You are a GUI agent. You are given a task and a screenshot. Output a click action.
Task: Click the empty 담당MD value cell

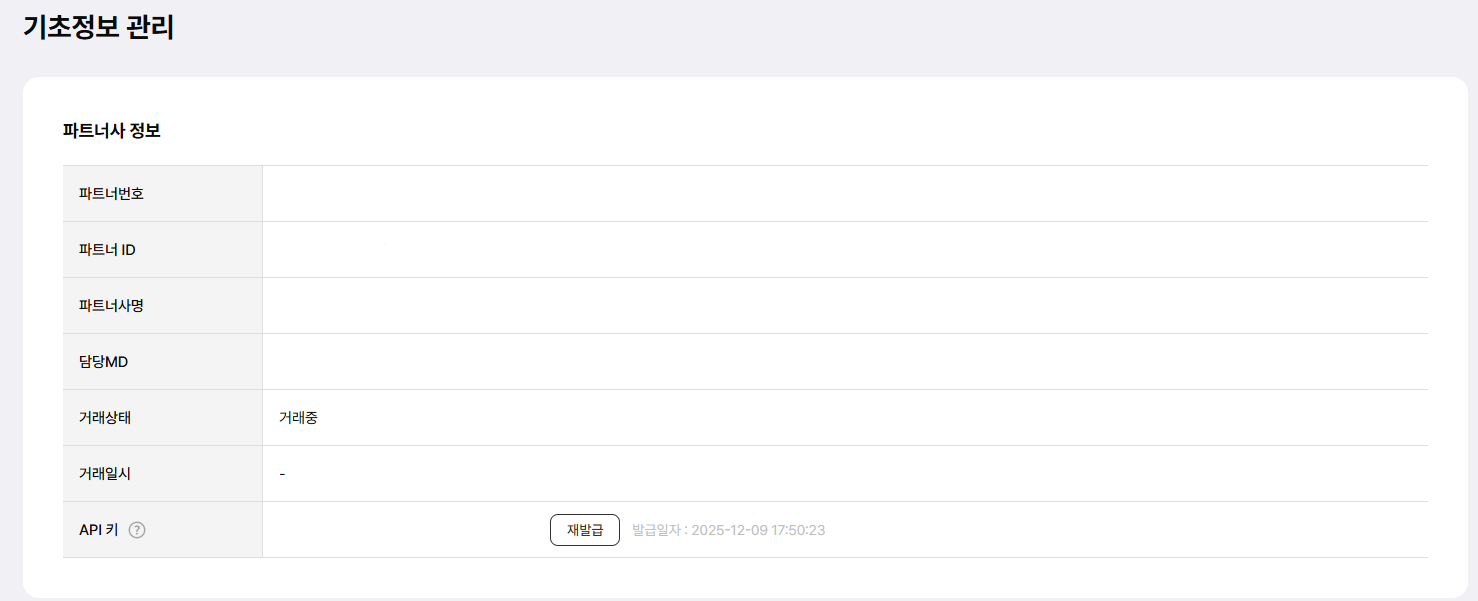coord(844,362)
